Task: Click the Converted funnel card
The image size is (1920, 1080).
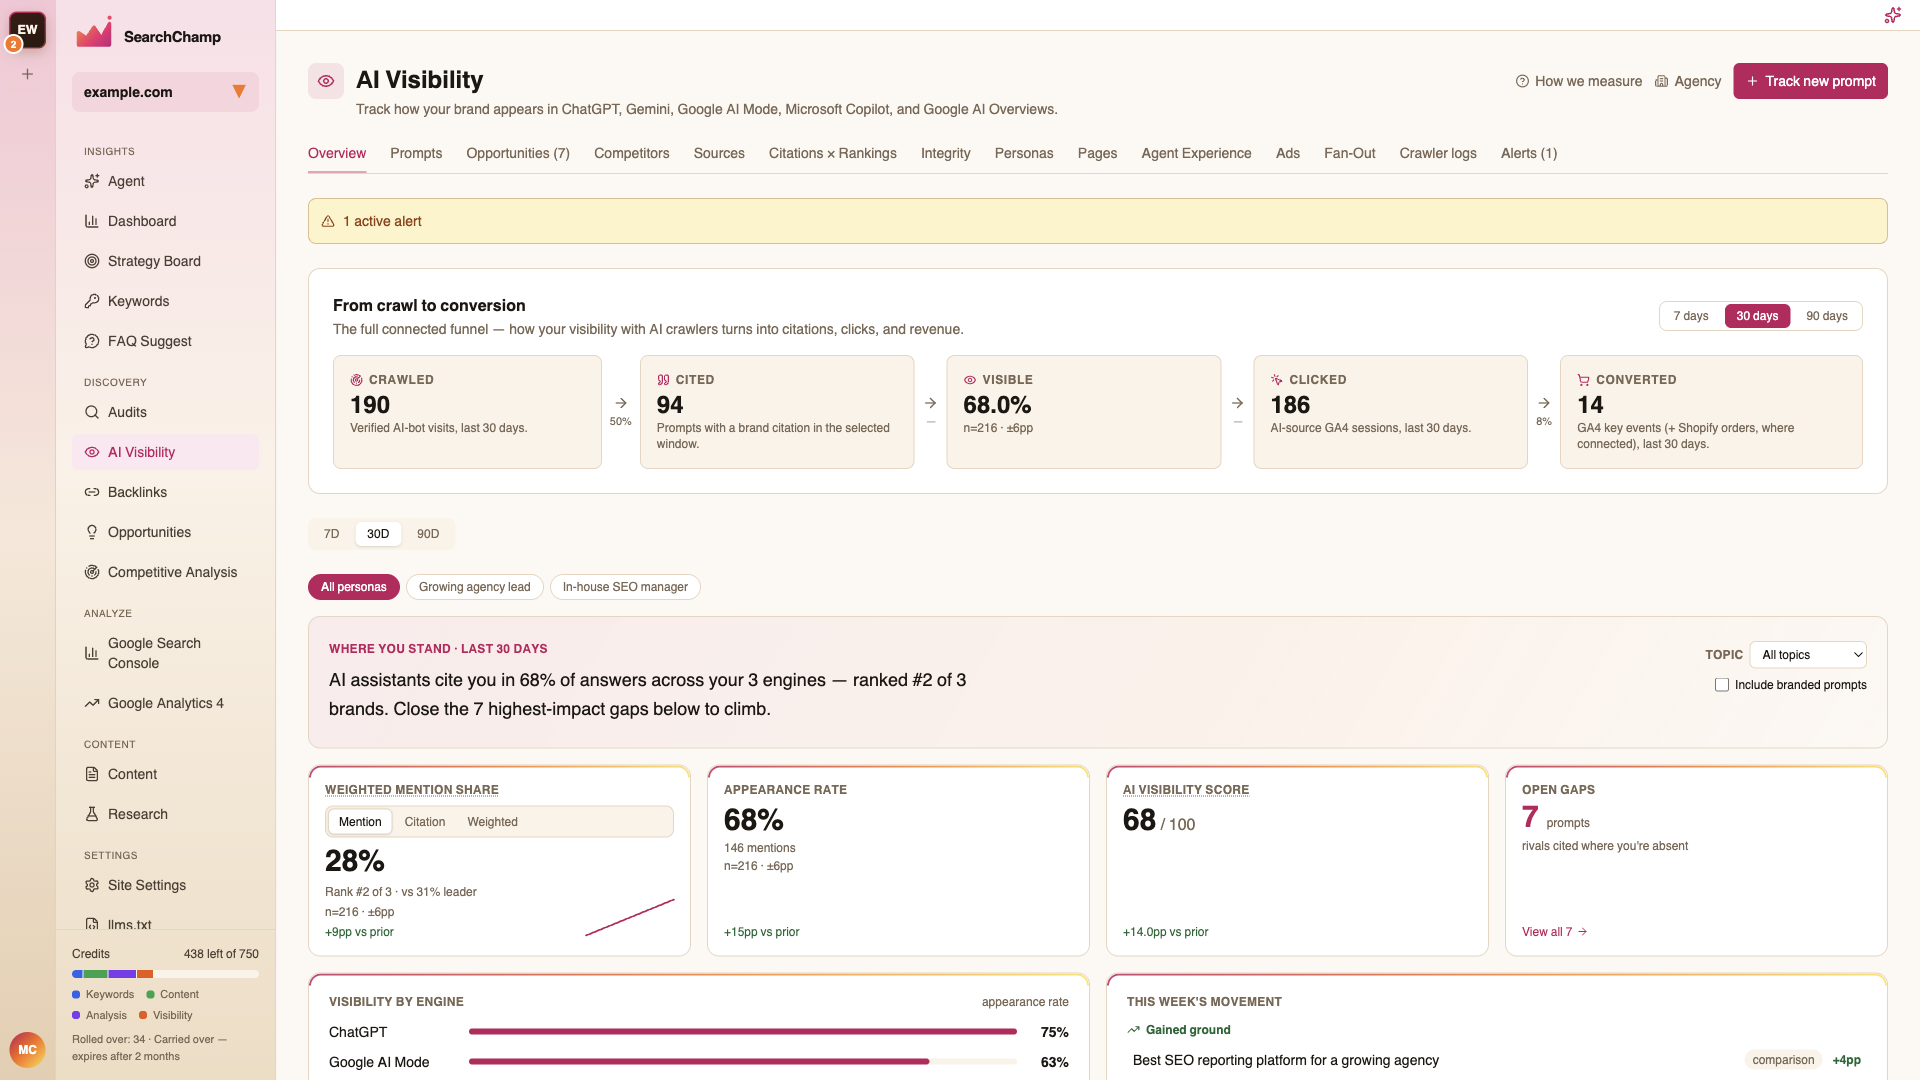Action: pos(1711,412)
